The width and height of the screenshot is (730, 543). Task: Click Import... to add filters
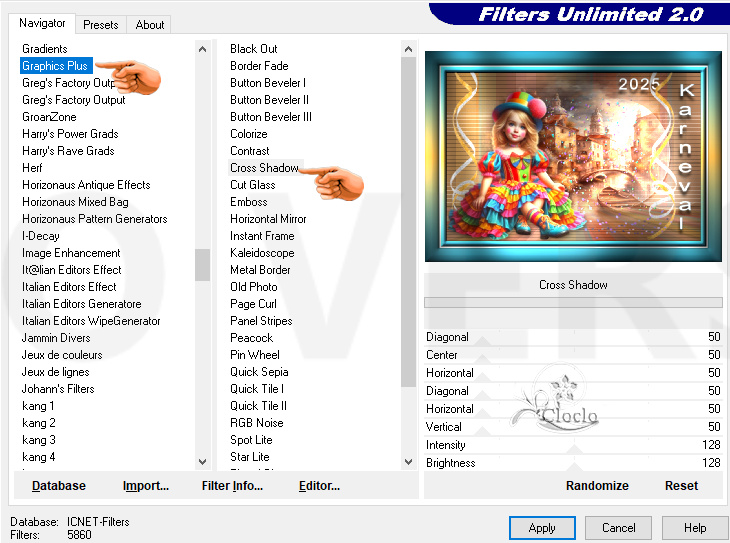pyautogui.click(x=146, y=486)
